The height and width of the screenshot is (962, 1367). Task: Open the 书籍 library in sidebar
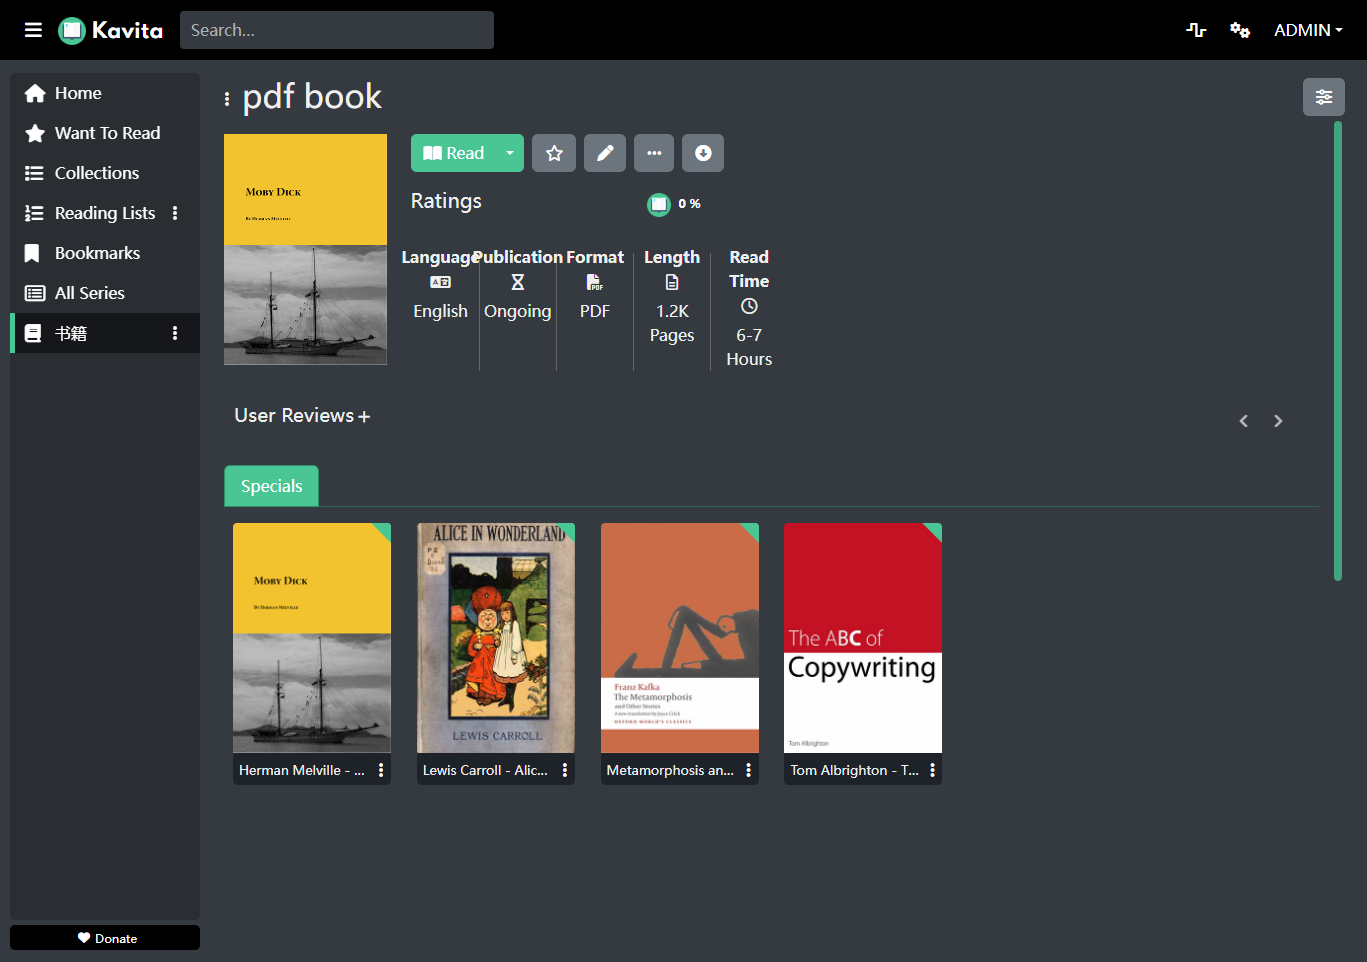[95, 333]
